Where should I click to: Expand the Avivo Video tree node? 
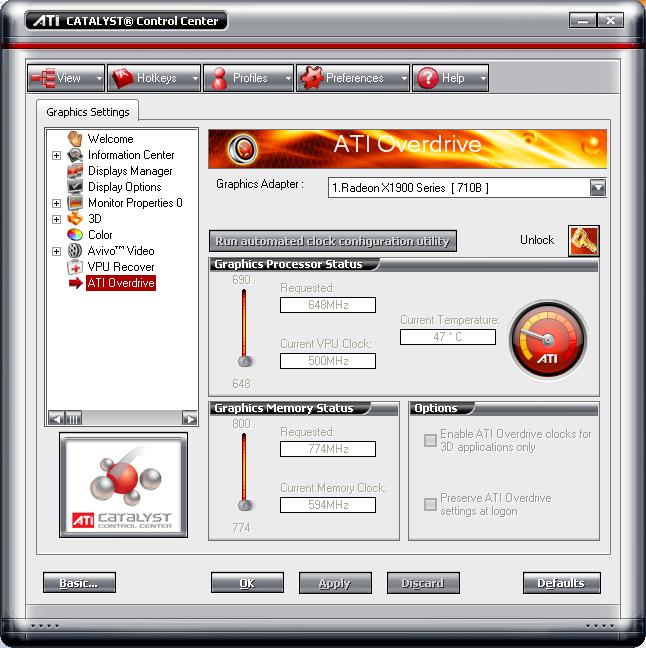tap(57, 251)
